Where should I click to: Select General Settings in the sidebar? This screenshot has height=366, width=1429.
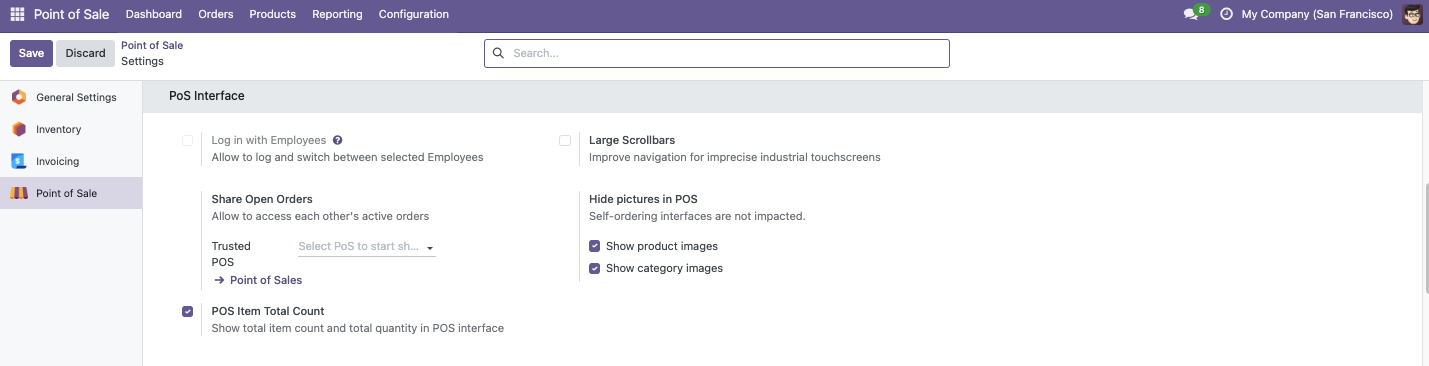click(x=71, y=97)
